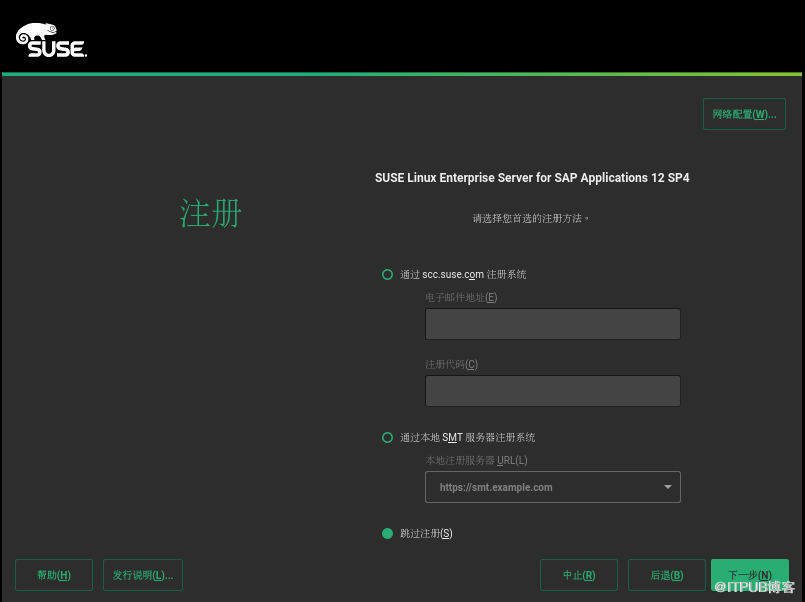
Task: Click the 电子邮件地址(E) field label
Action: point(461,297)
